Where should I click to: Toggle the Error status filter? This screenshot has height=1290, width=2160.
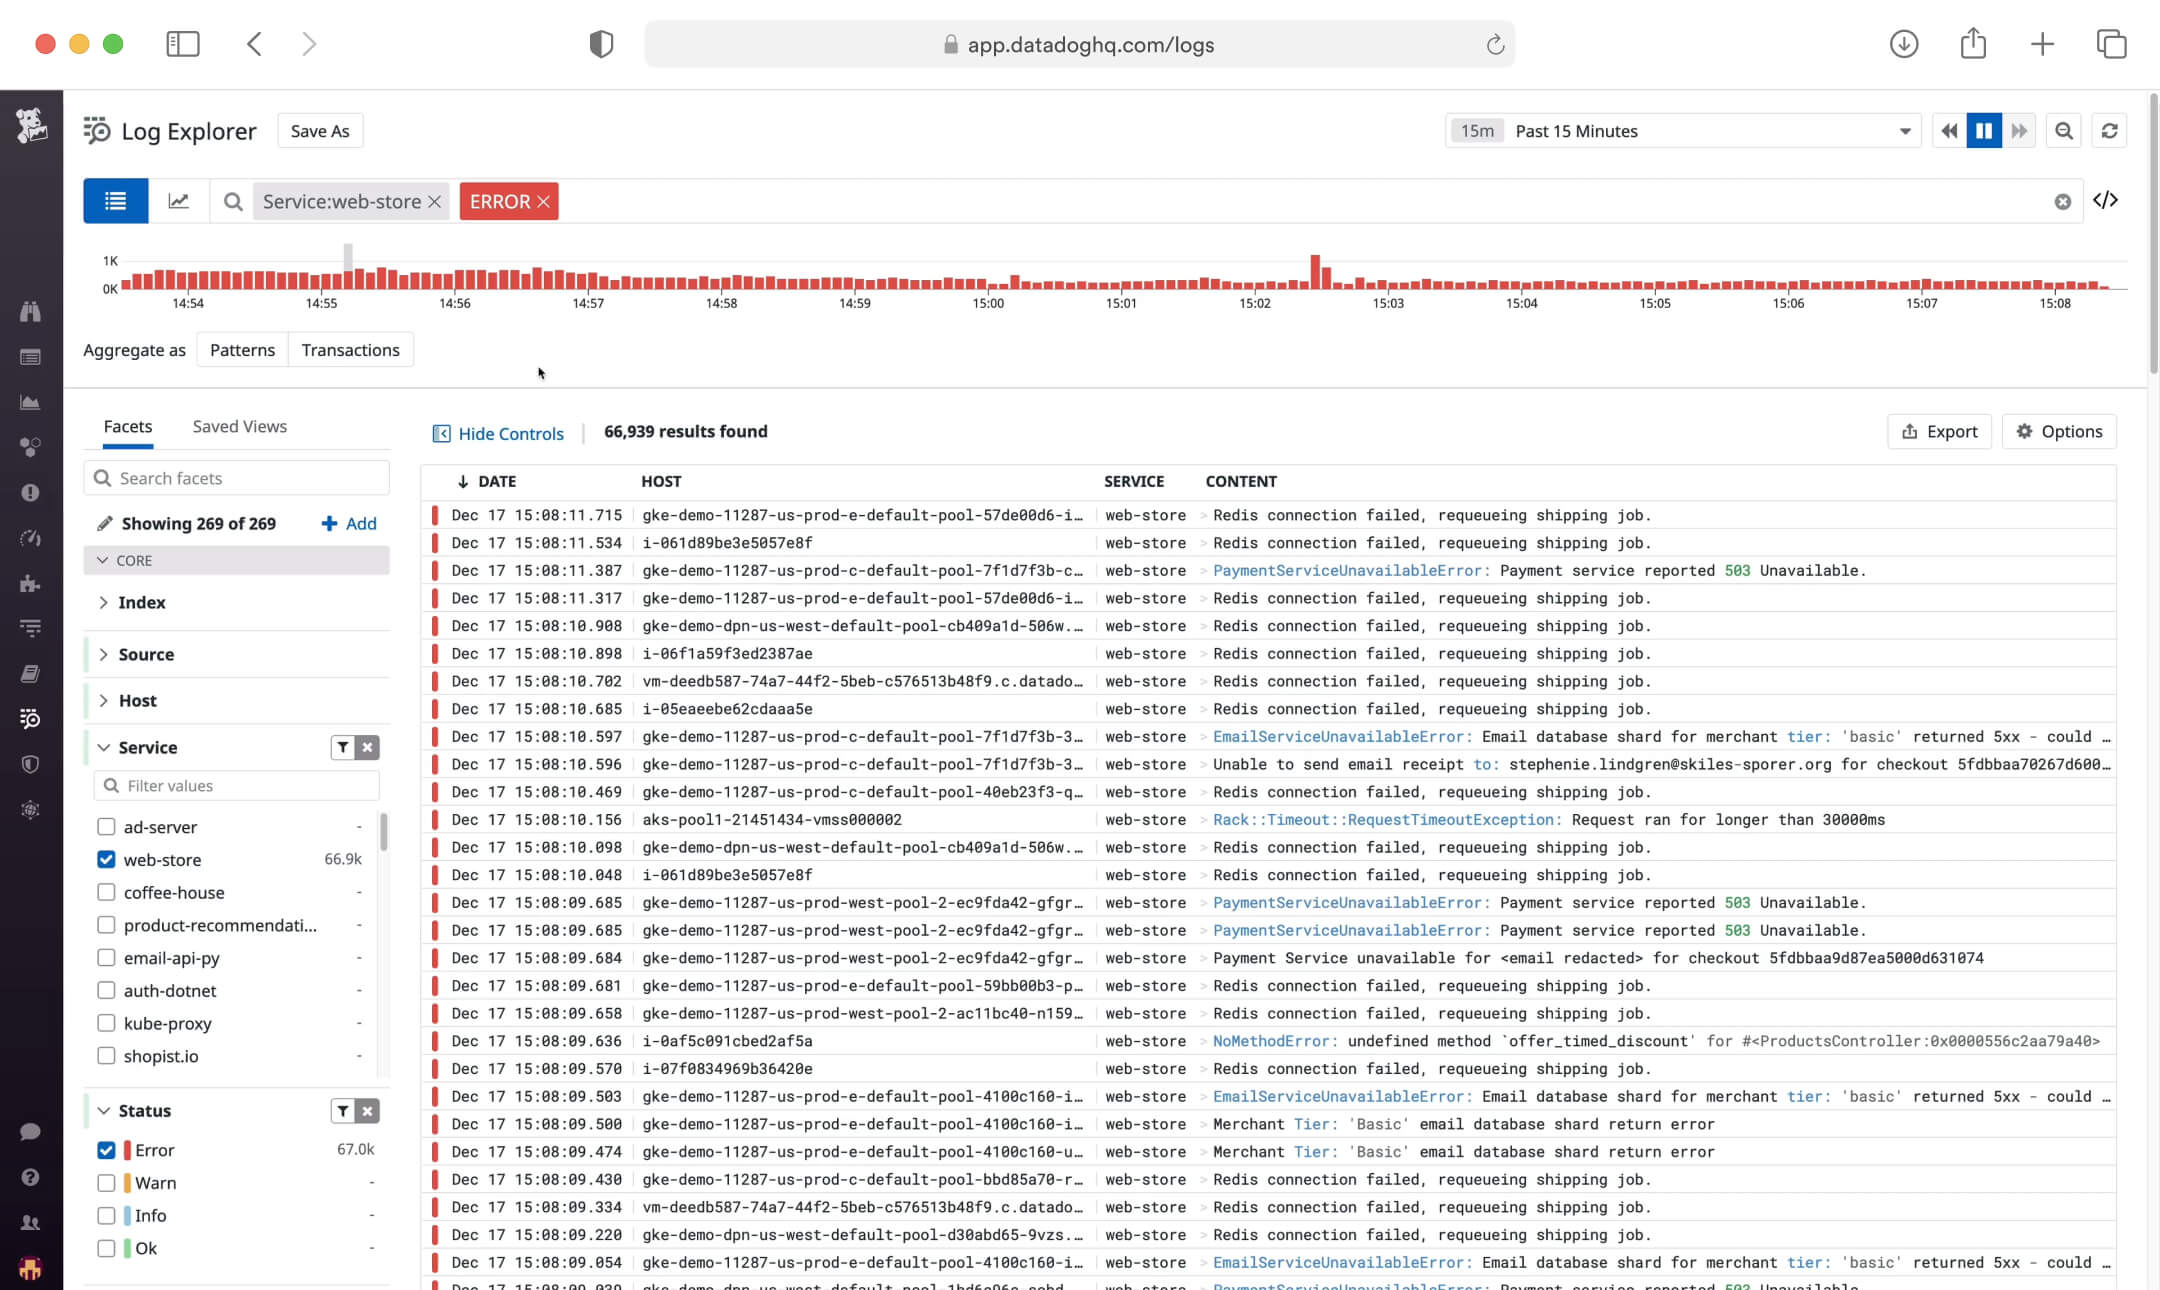coord(104,1149)
